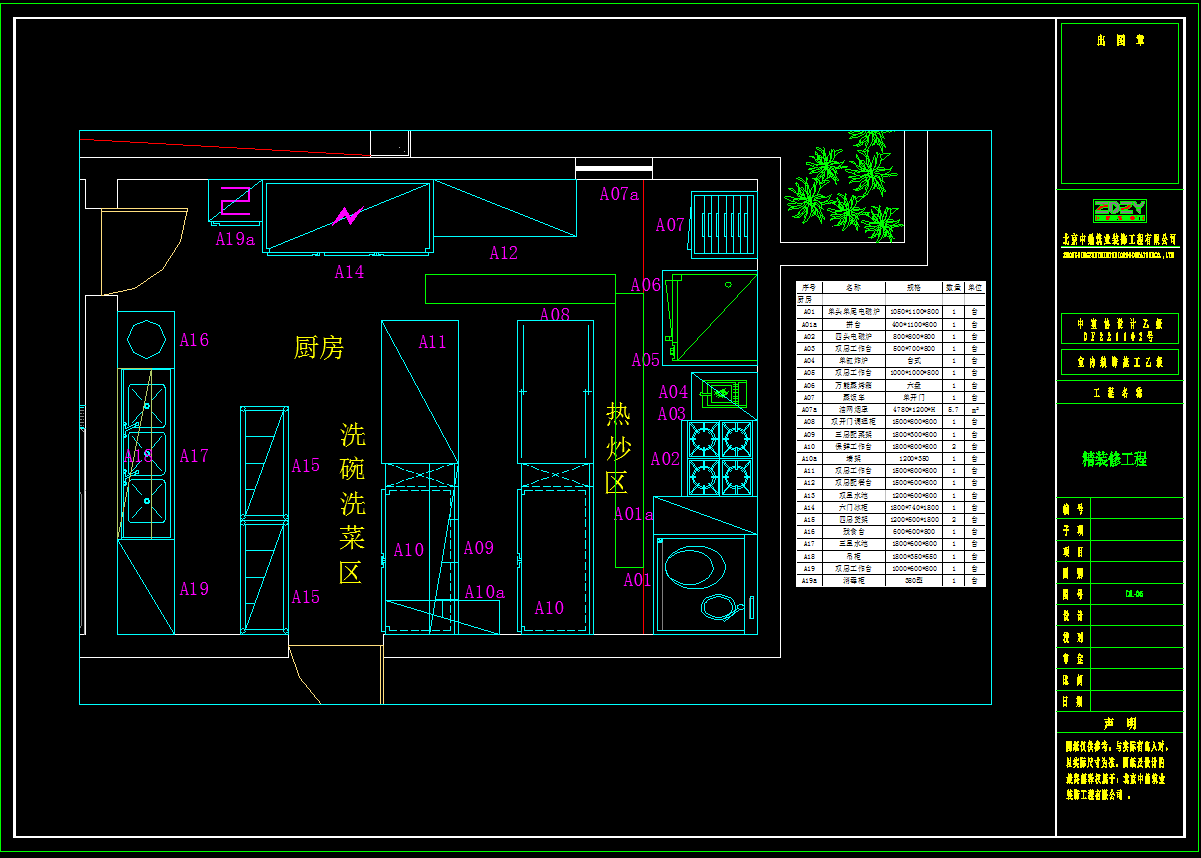
Task: Select the magenta symbol above A19a
Action: point(236,201)
